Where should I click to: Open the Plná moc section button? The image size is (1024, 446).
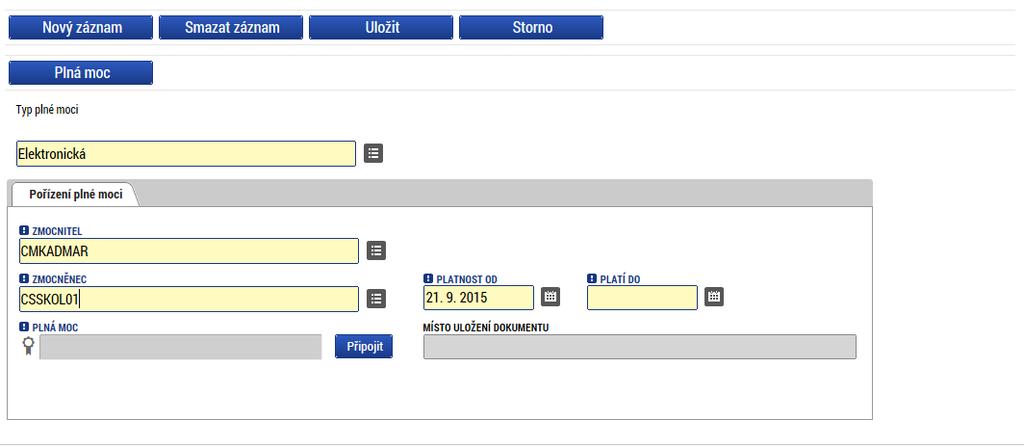[x=81, y=72]
